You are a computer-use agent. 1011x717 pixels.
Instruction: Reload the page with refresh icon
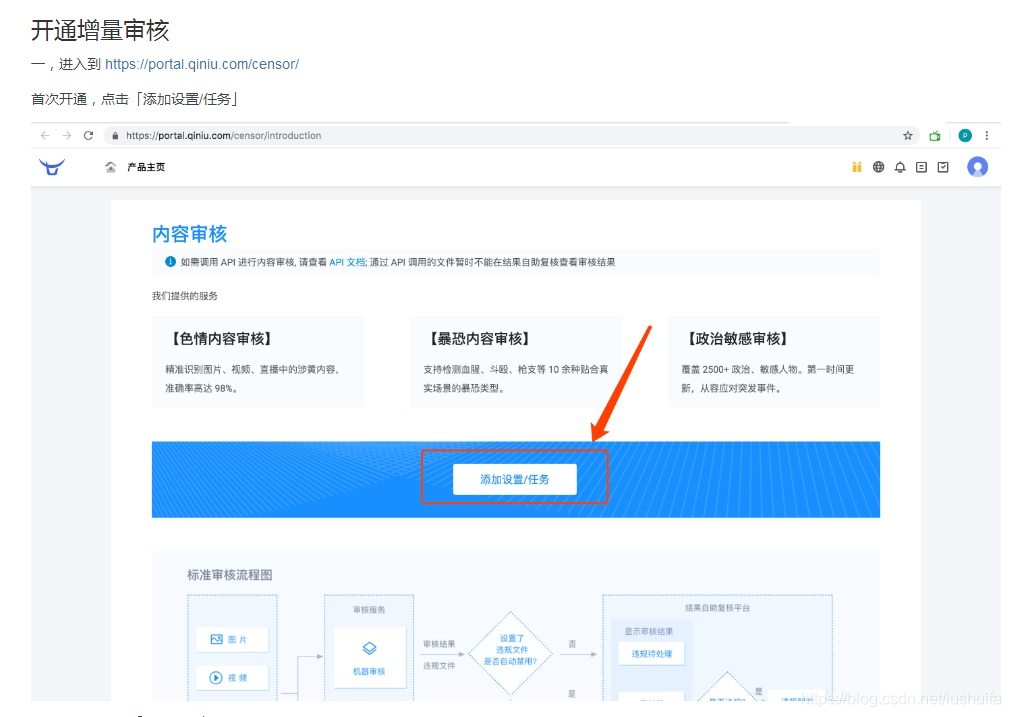pyautogui.click(x=89, y=135)
